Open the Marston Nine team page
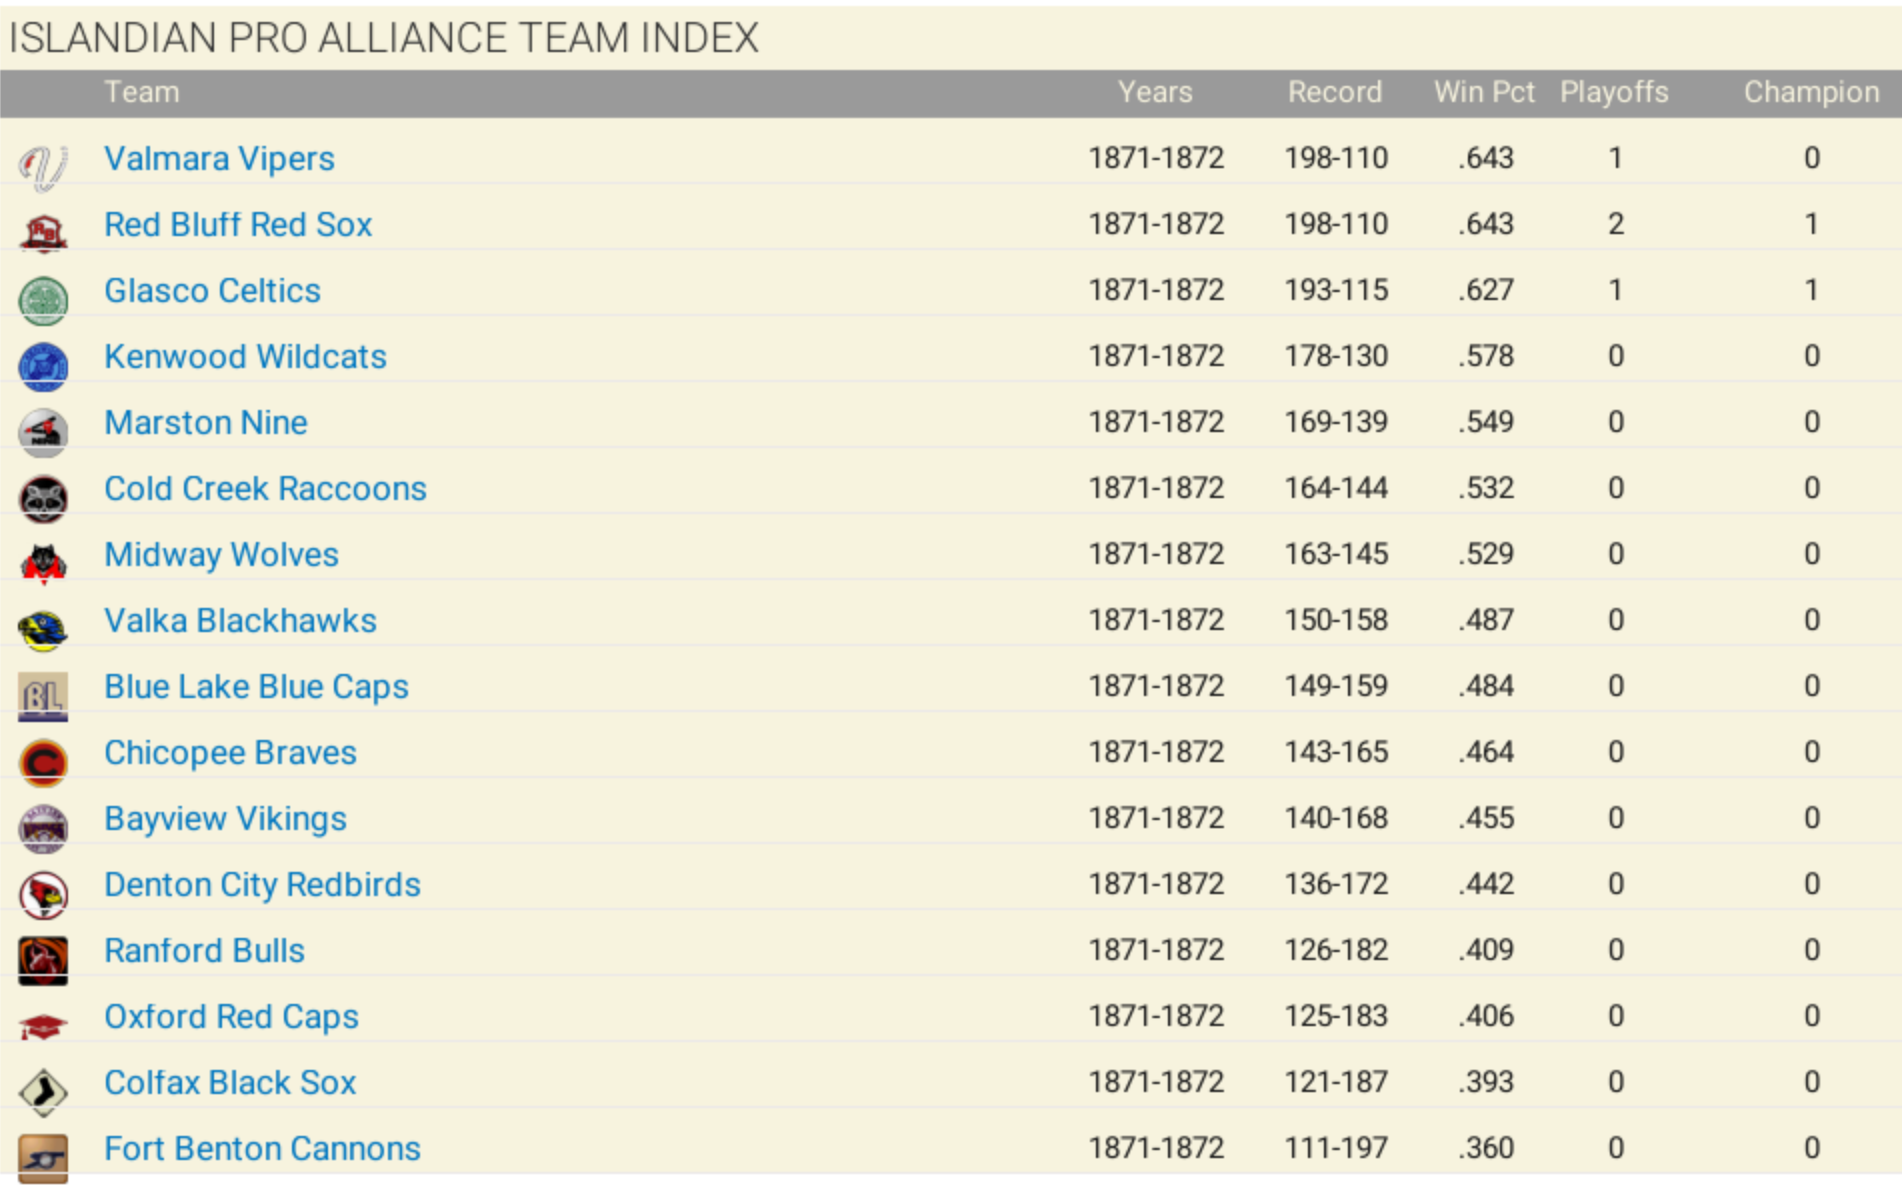Viewport: 1902px width, 1194px height. 205,422
